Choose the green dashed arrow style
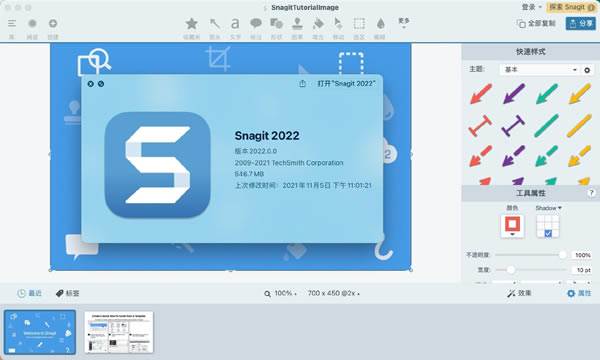Image resolution: width=600 pixels, height=360 pixels. [x=547, y=156]
